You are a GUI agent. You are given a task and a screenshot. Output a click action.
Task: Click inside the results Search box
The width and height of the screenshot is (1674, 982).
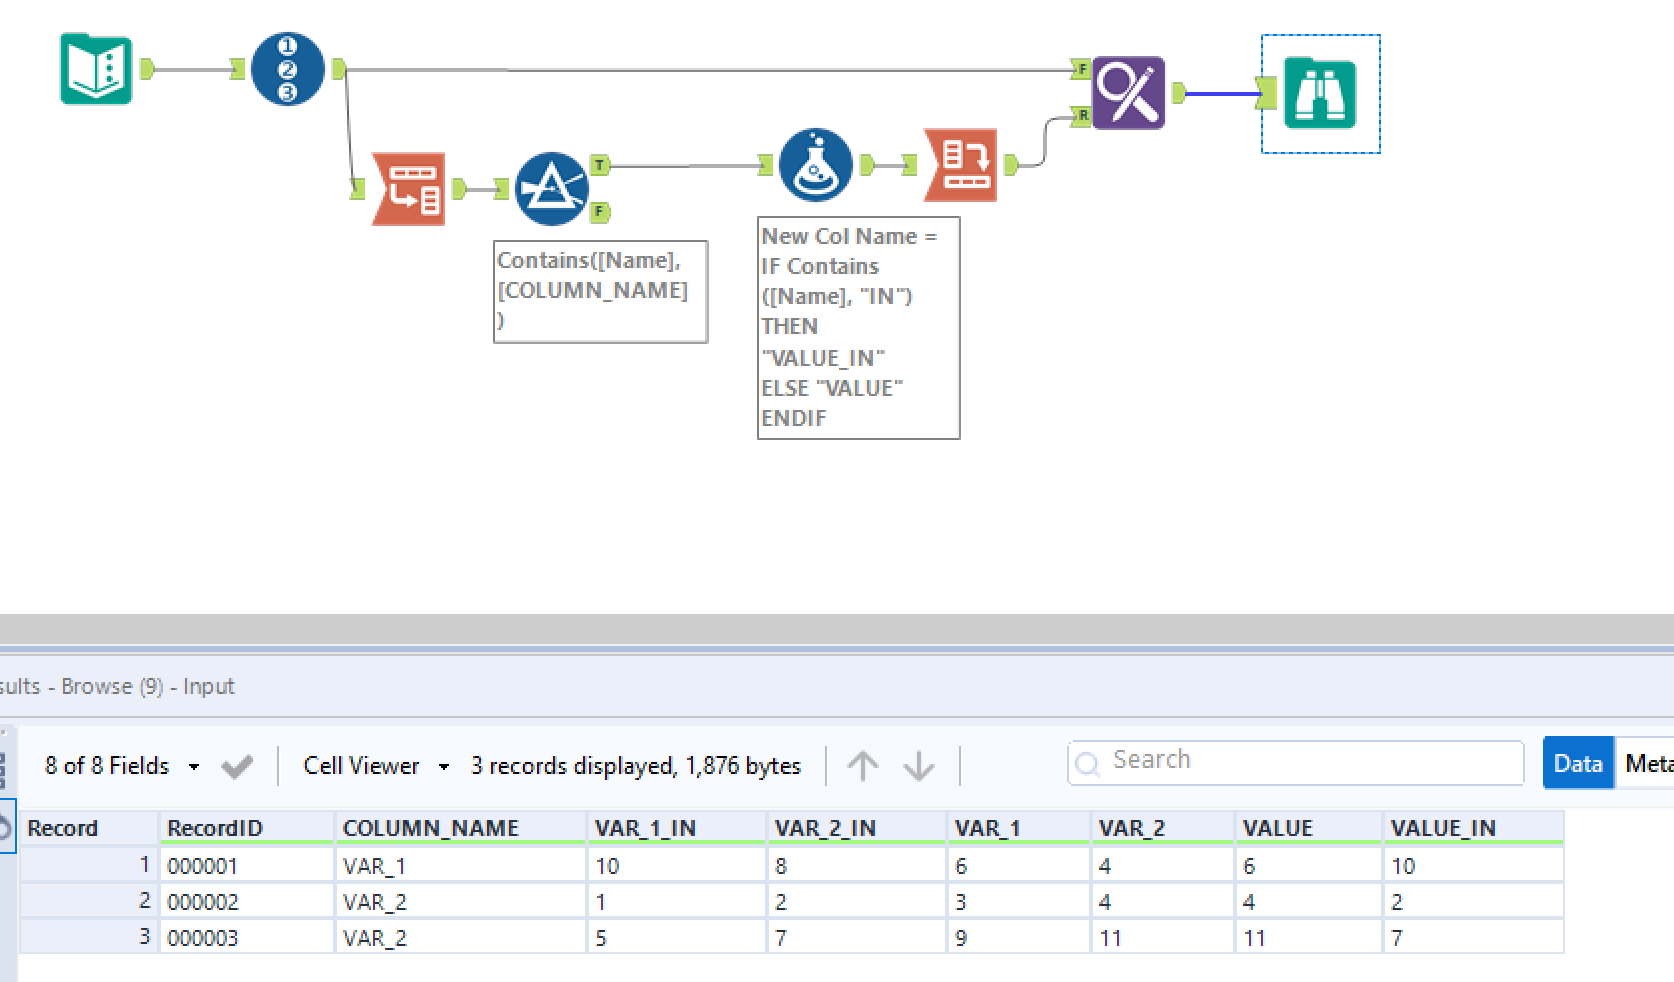[1295, 762]
